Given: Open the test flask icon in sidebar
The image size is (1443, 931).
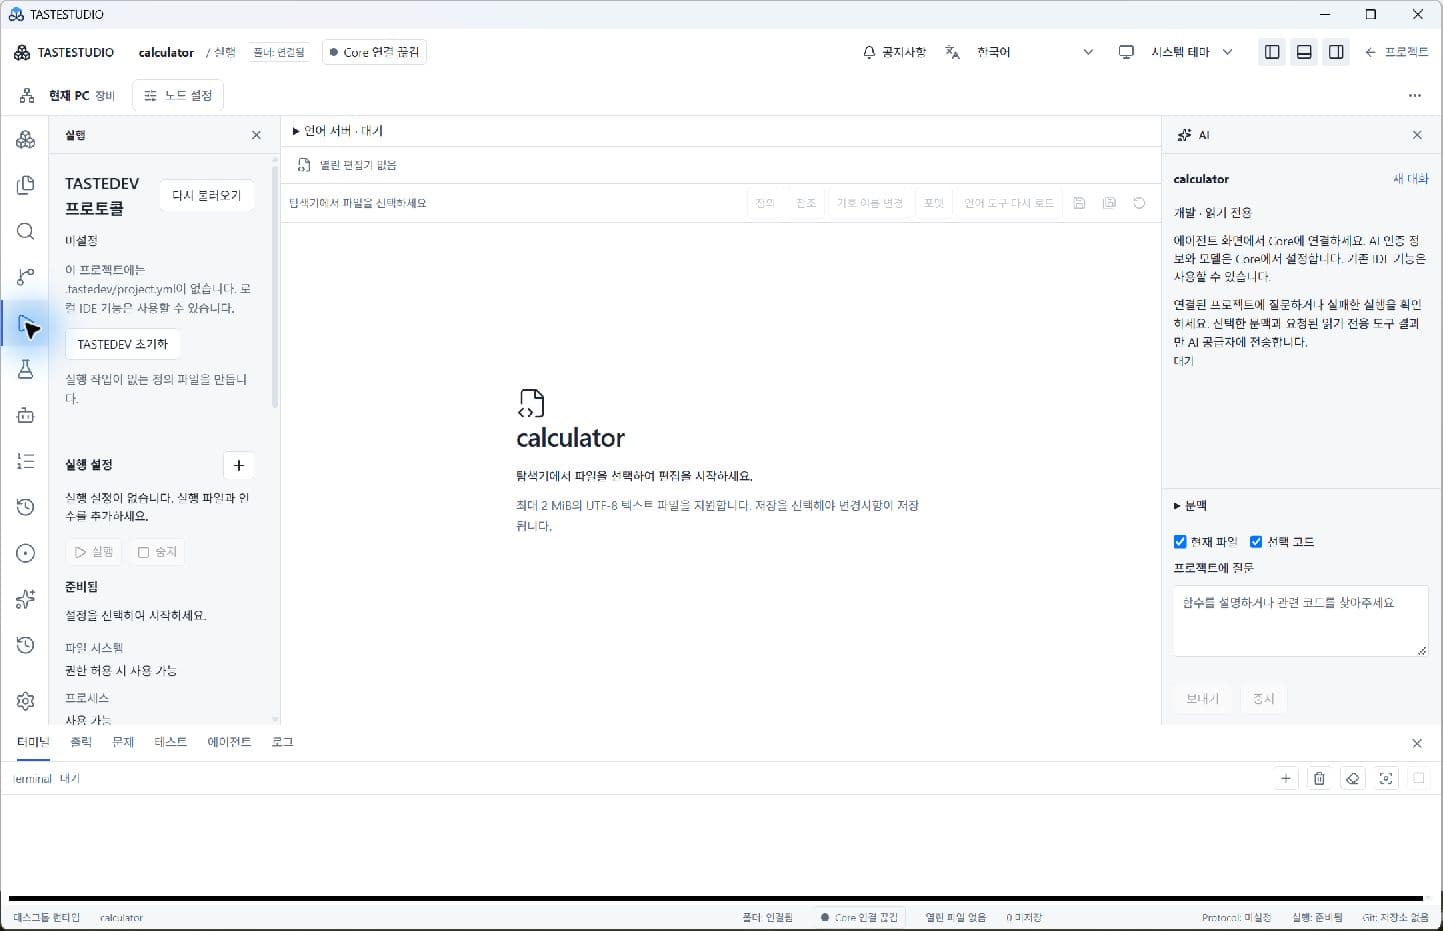Looking at the screenshot, I should coord(26,369).
